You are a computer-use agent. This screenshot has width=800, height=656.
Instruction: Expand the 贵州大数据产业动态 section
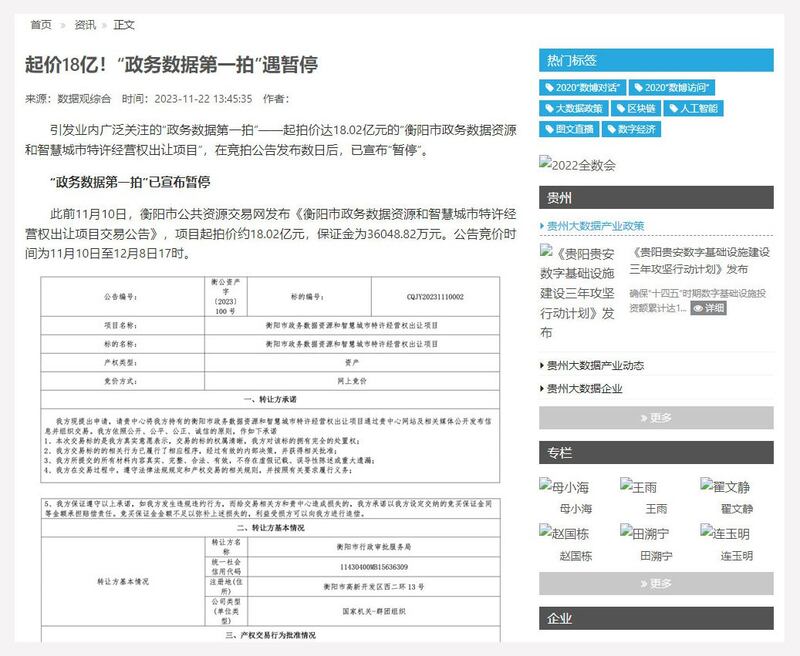pyautogui.click(x=595, y=365)
